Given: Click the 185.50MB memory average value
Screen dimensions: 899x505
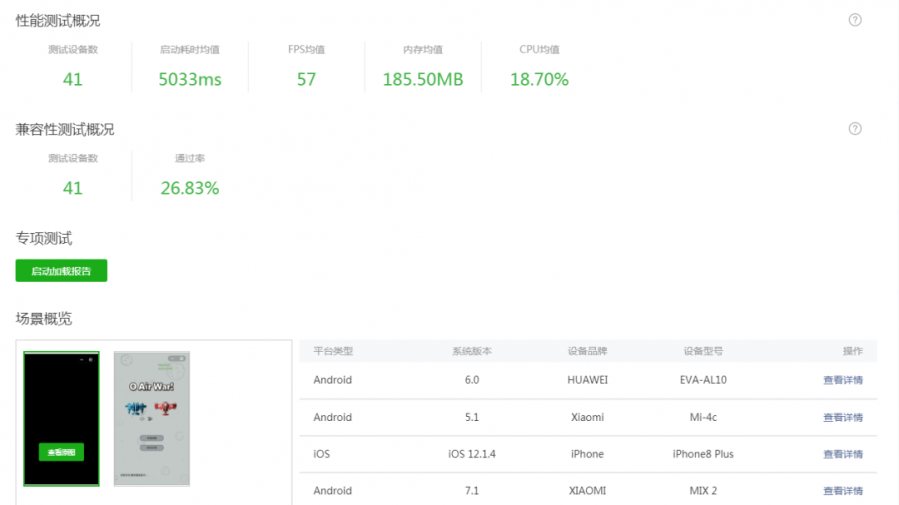Looking at the screenshot, I should (x=423, y=79).
